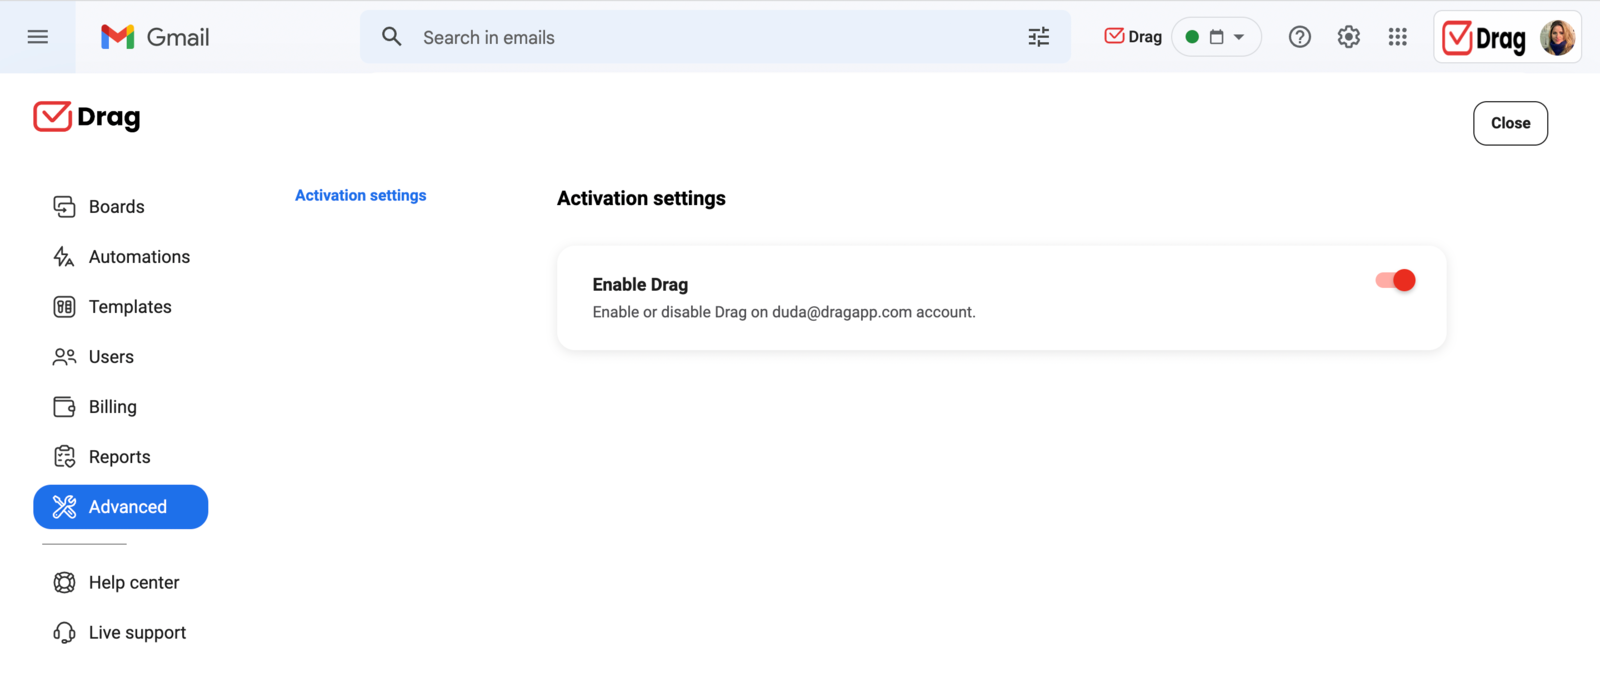Screen dimensions: 1600x687
Task: Open Reports in the sidebar
Action: tap(101, 457)
